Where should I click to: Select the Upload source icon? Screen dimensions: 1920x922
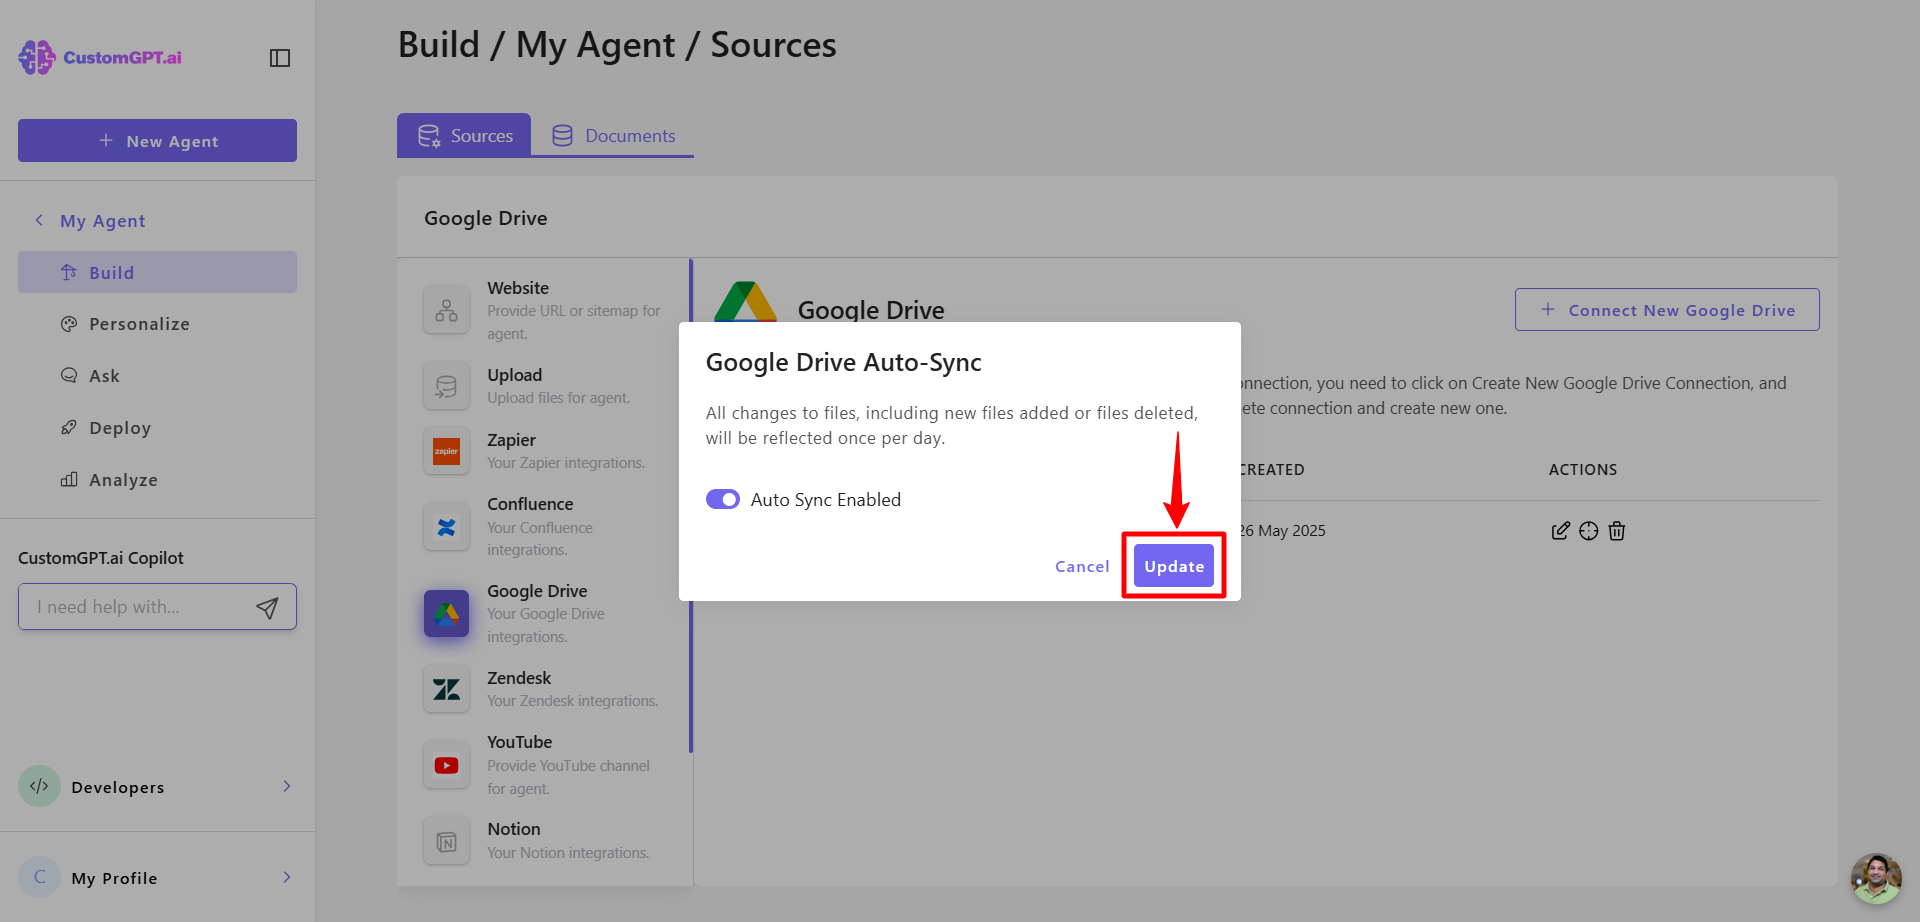tap(446, 386)
